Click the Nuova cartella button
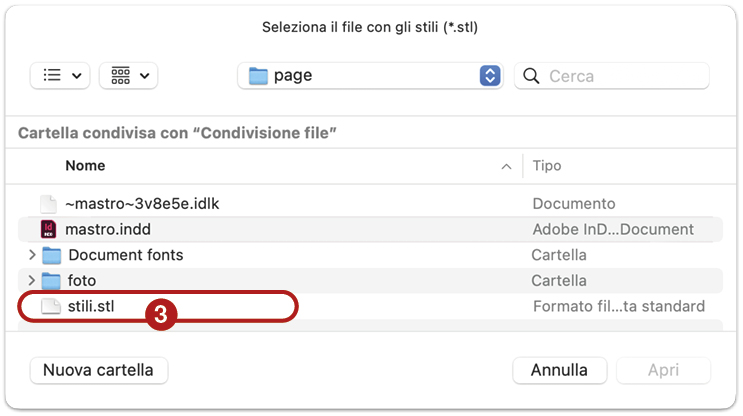Viewport: 743px width, 416px height. tap(99, 371)
